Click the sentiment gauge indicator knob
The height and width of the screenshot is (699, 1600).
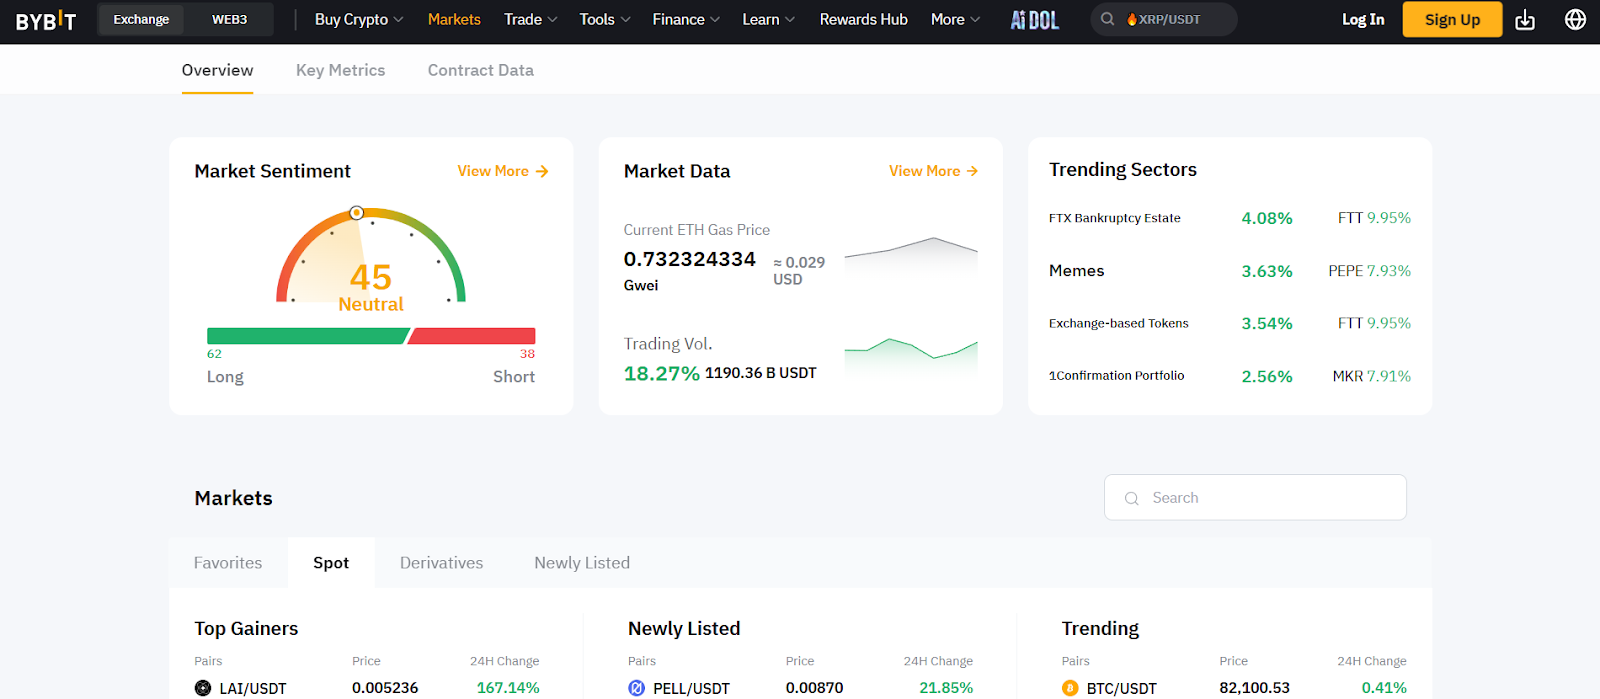click(356, 213)
